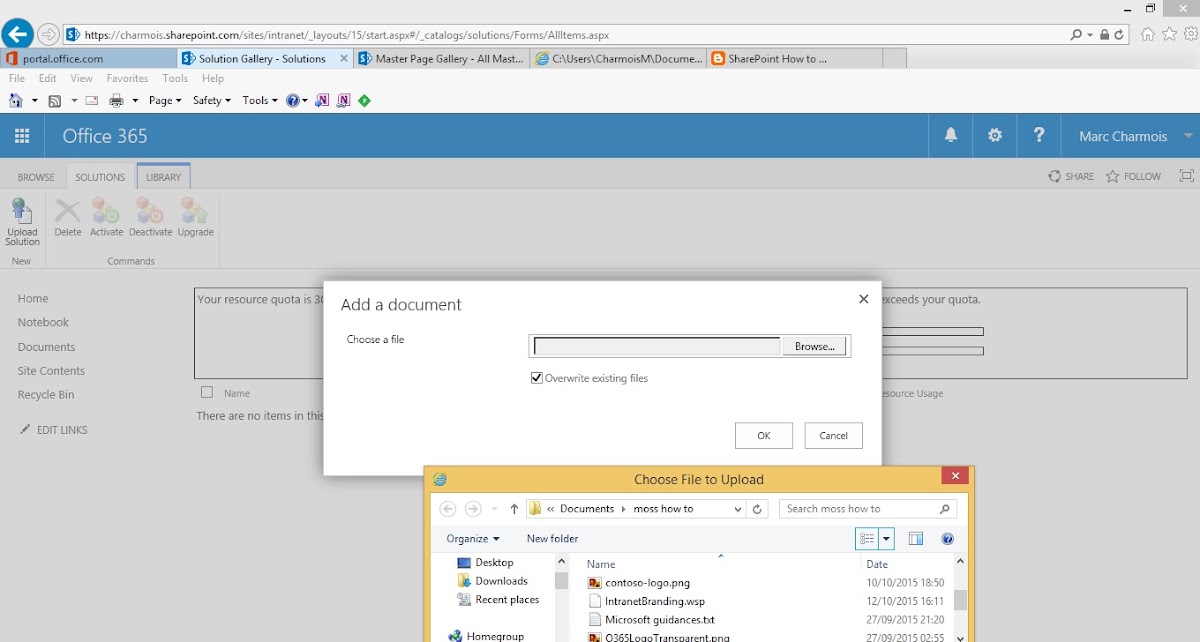Open the print options dropdown arrow
This screenshot has width=1200, height=642.
(135, 100)
